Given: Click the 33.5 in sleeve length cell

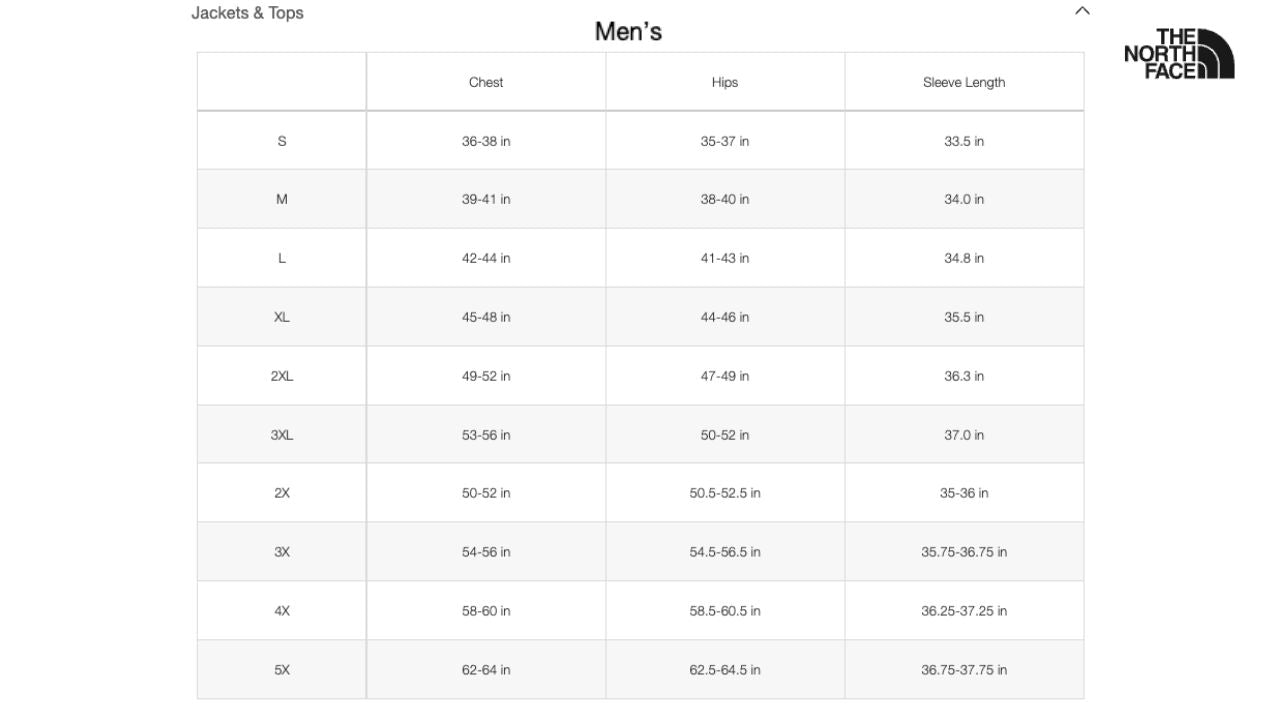Looking at the screenshot, I should [x=964, y=141].
